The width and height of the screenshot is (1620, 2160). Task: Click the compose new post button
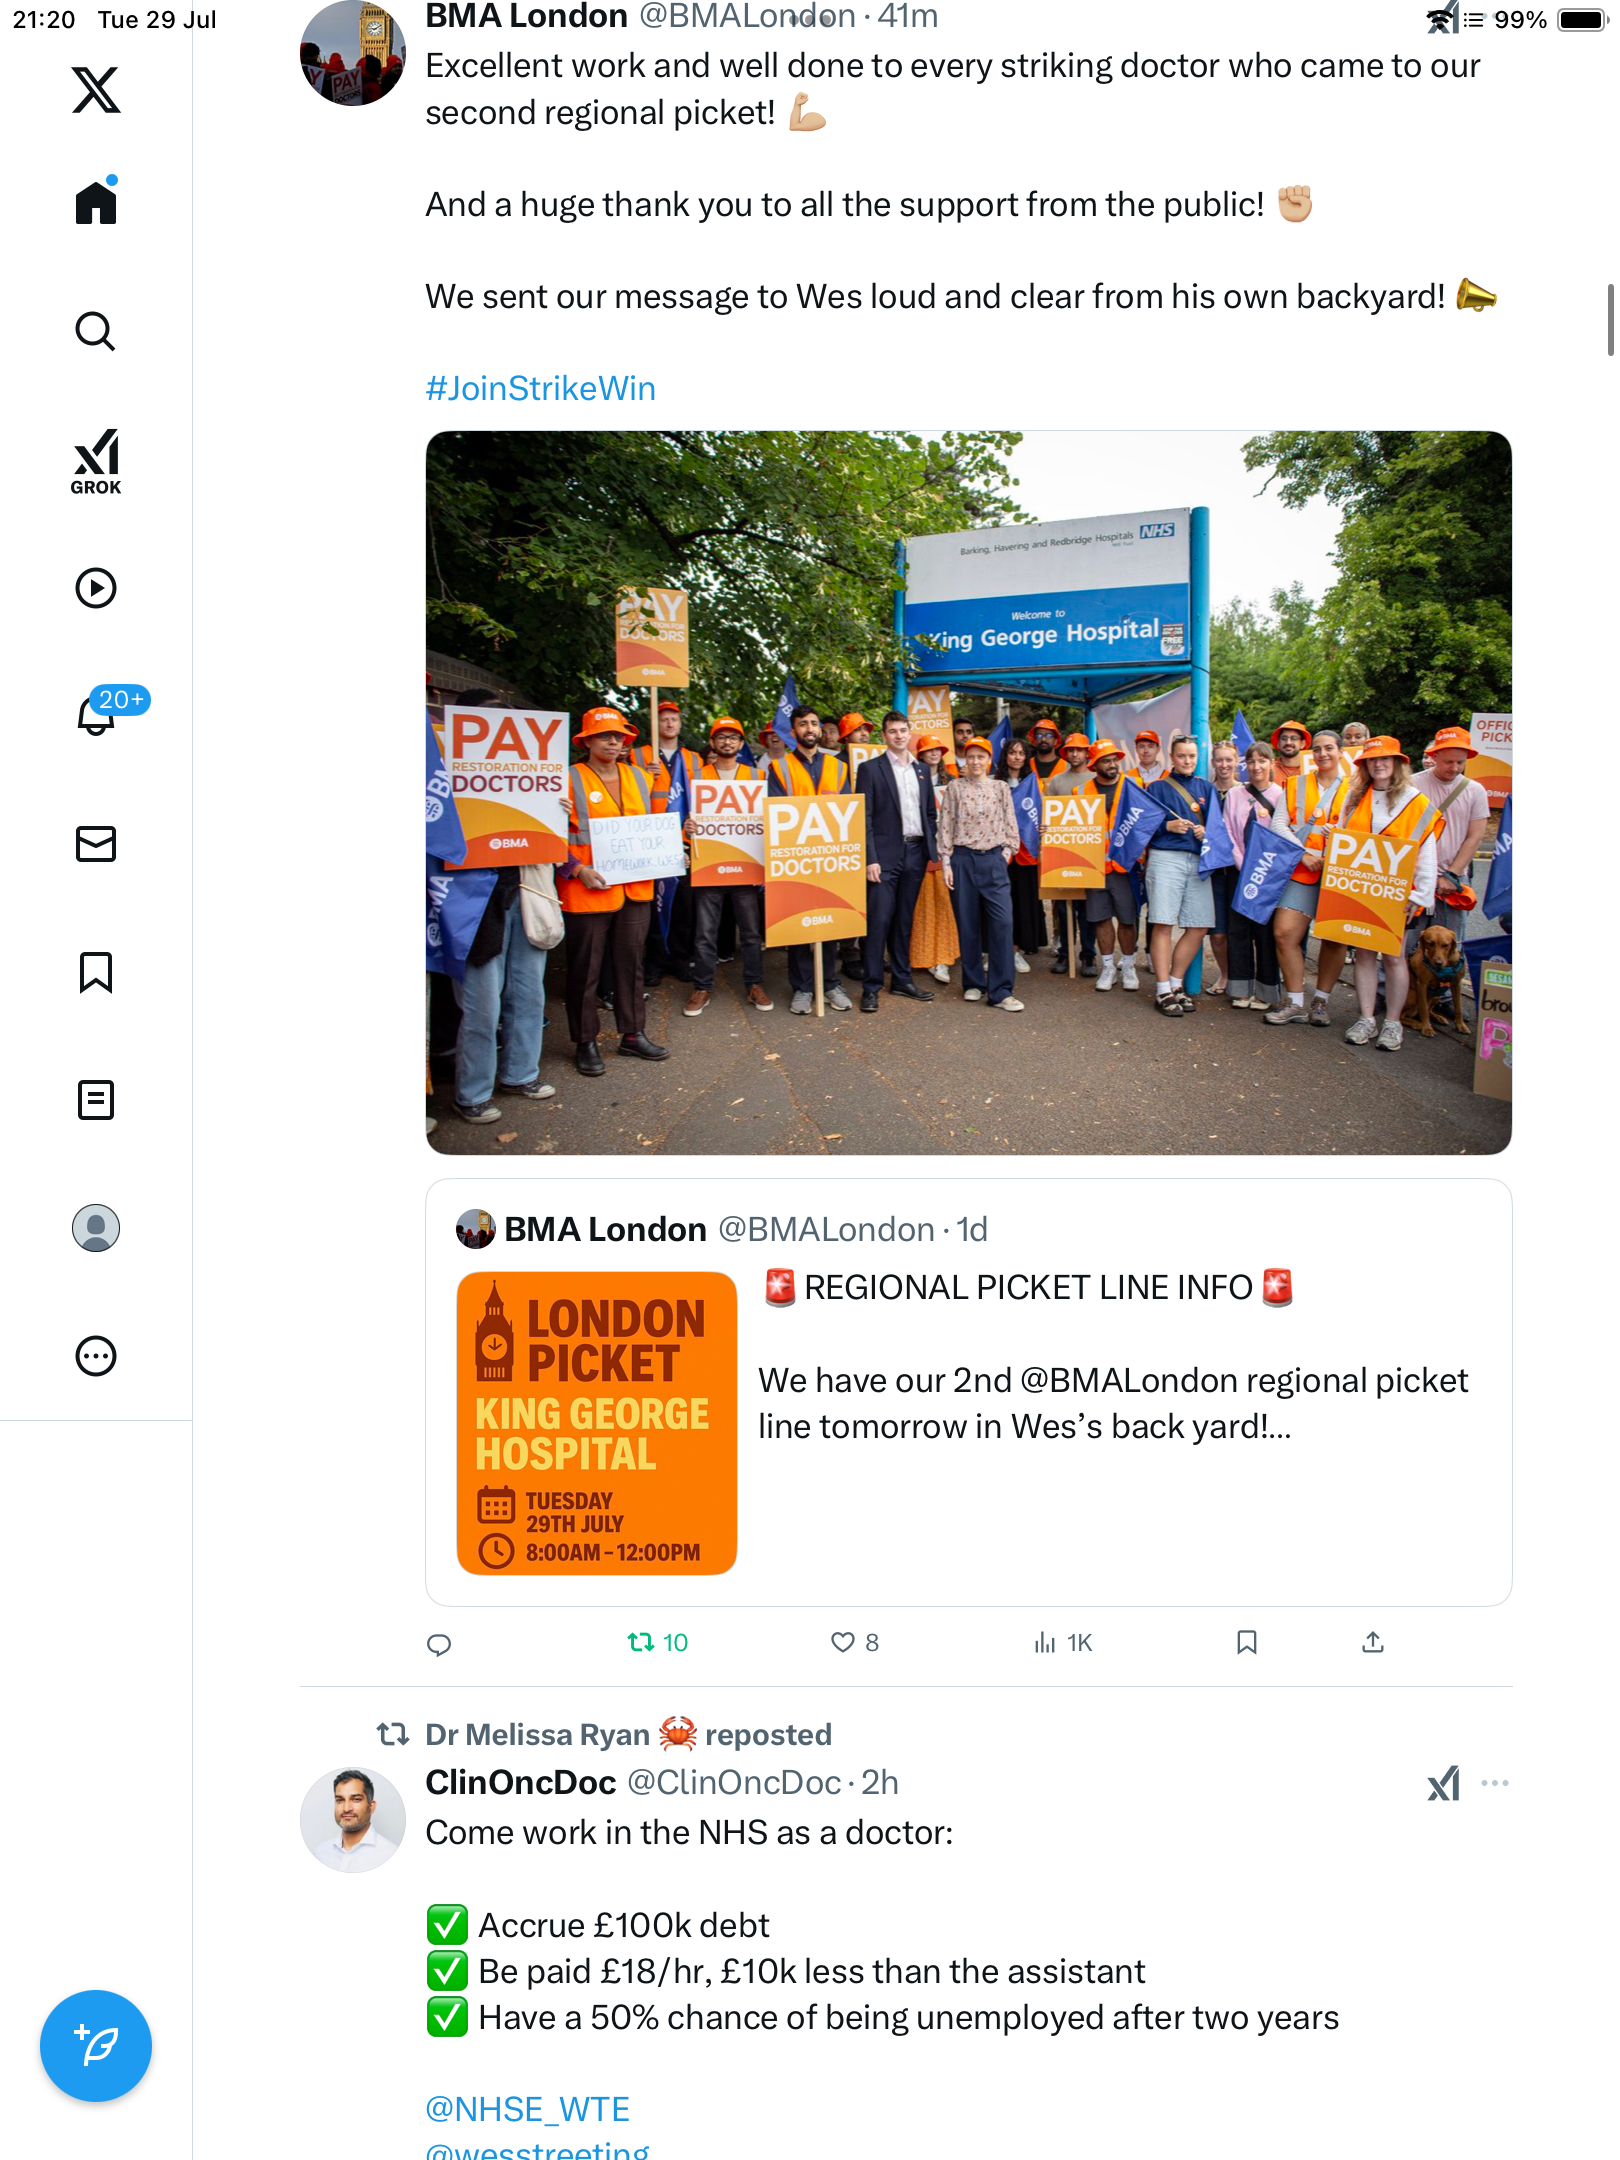[x=96, y=2046]
